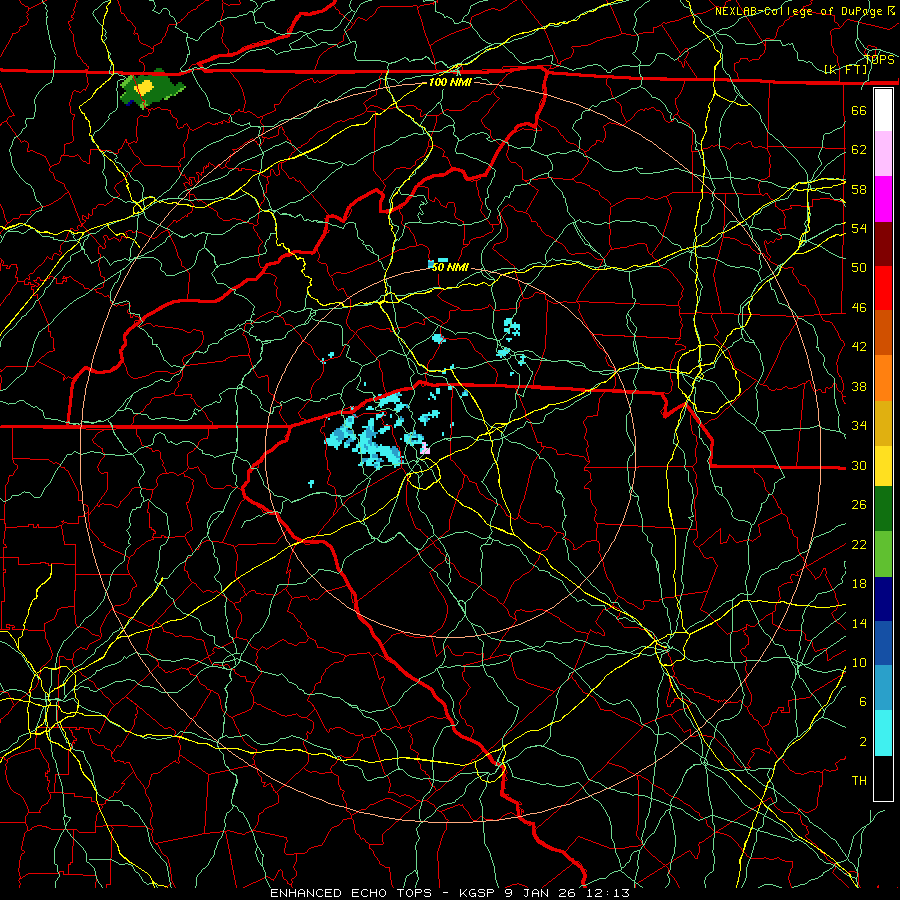Click the '42' legend value
This screenshot has width=900, height=900.
click(x=859, y=347)
